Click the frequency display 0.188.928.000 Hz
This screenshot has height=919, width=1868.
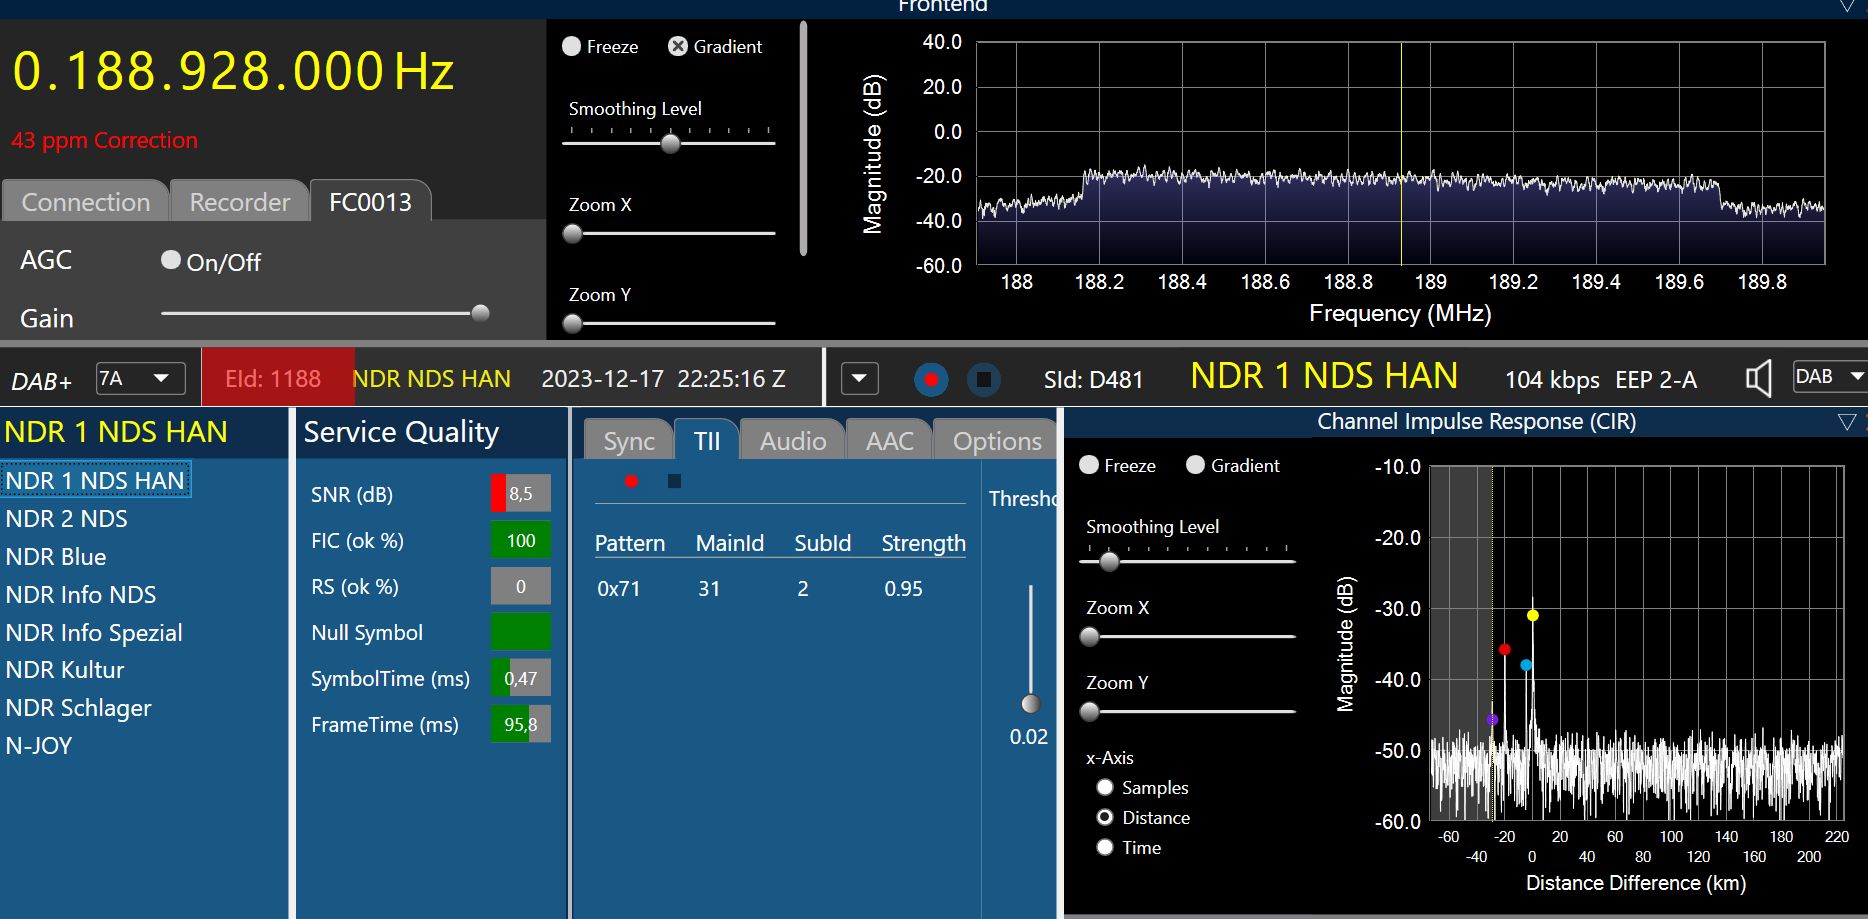(x=233, y=71)
